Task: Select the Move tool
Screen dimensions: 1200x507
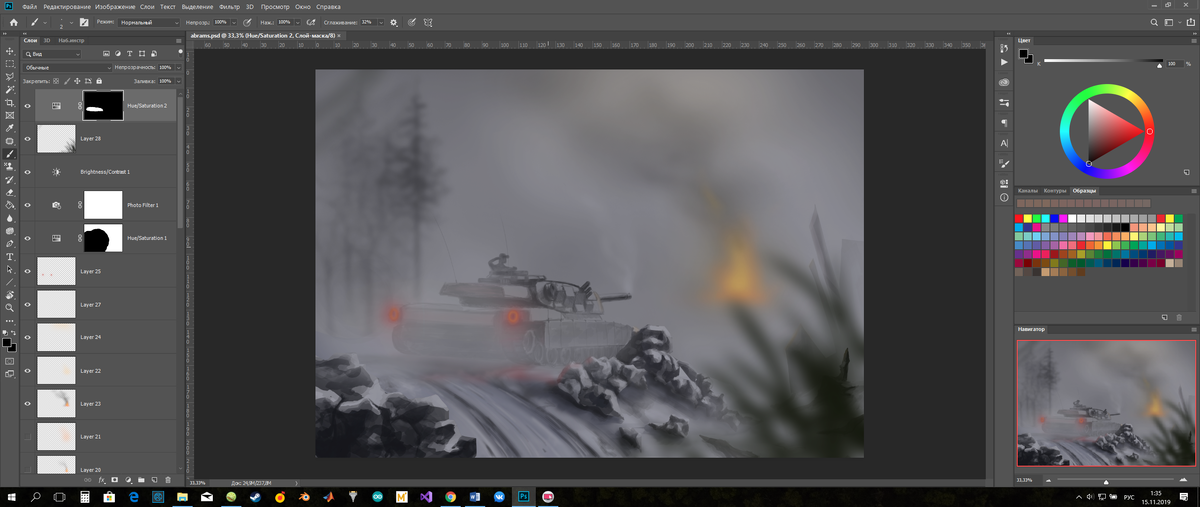Action: pos(10,50)
